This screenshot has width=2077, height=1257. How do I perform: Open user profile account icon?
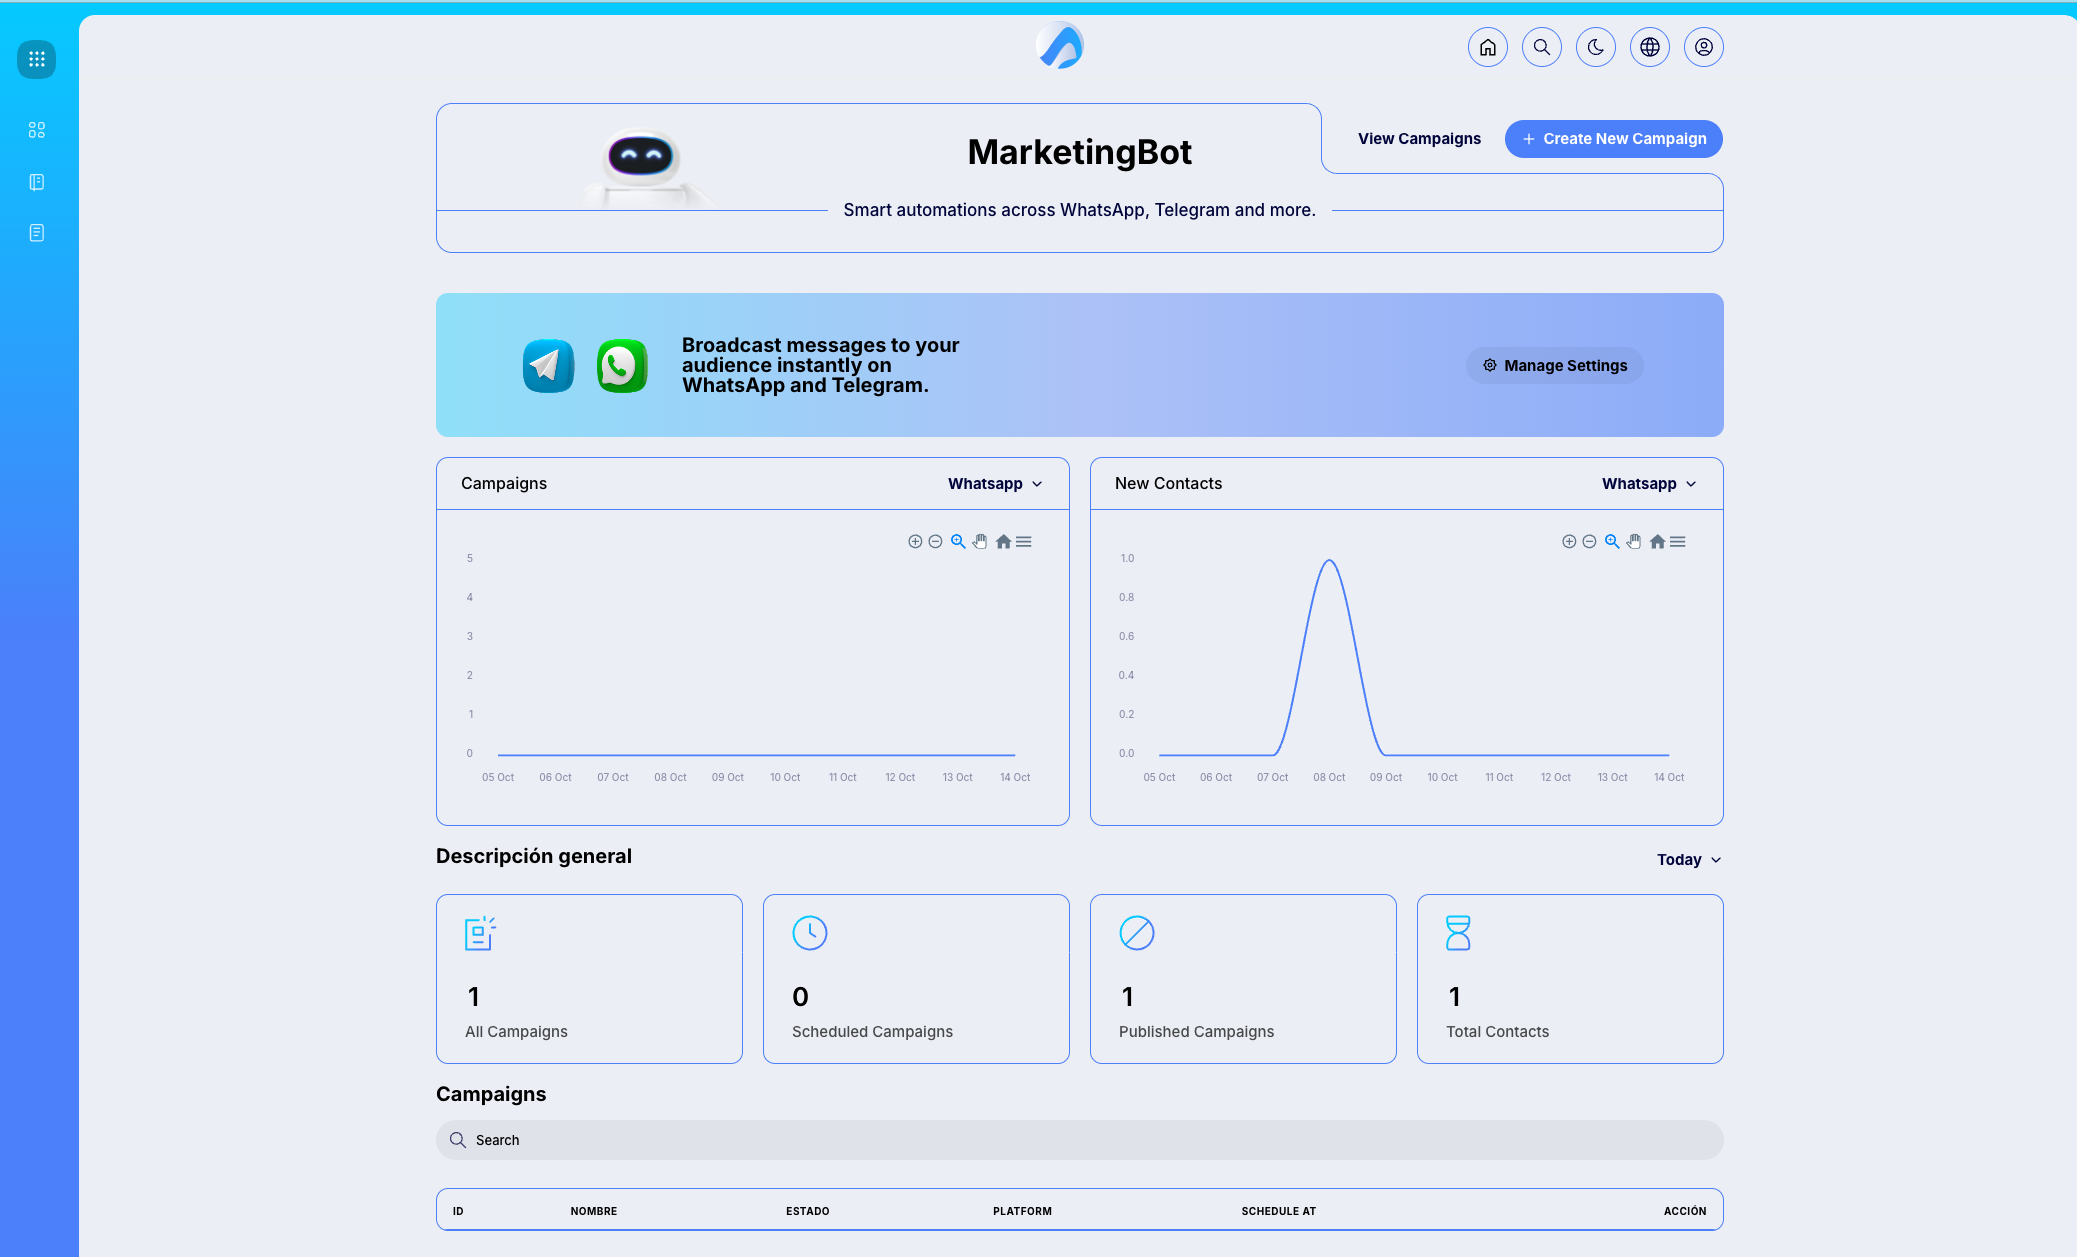click(1704, 47)
